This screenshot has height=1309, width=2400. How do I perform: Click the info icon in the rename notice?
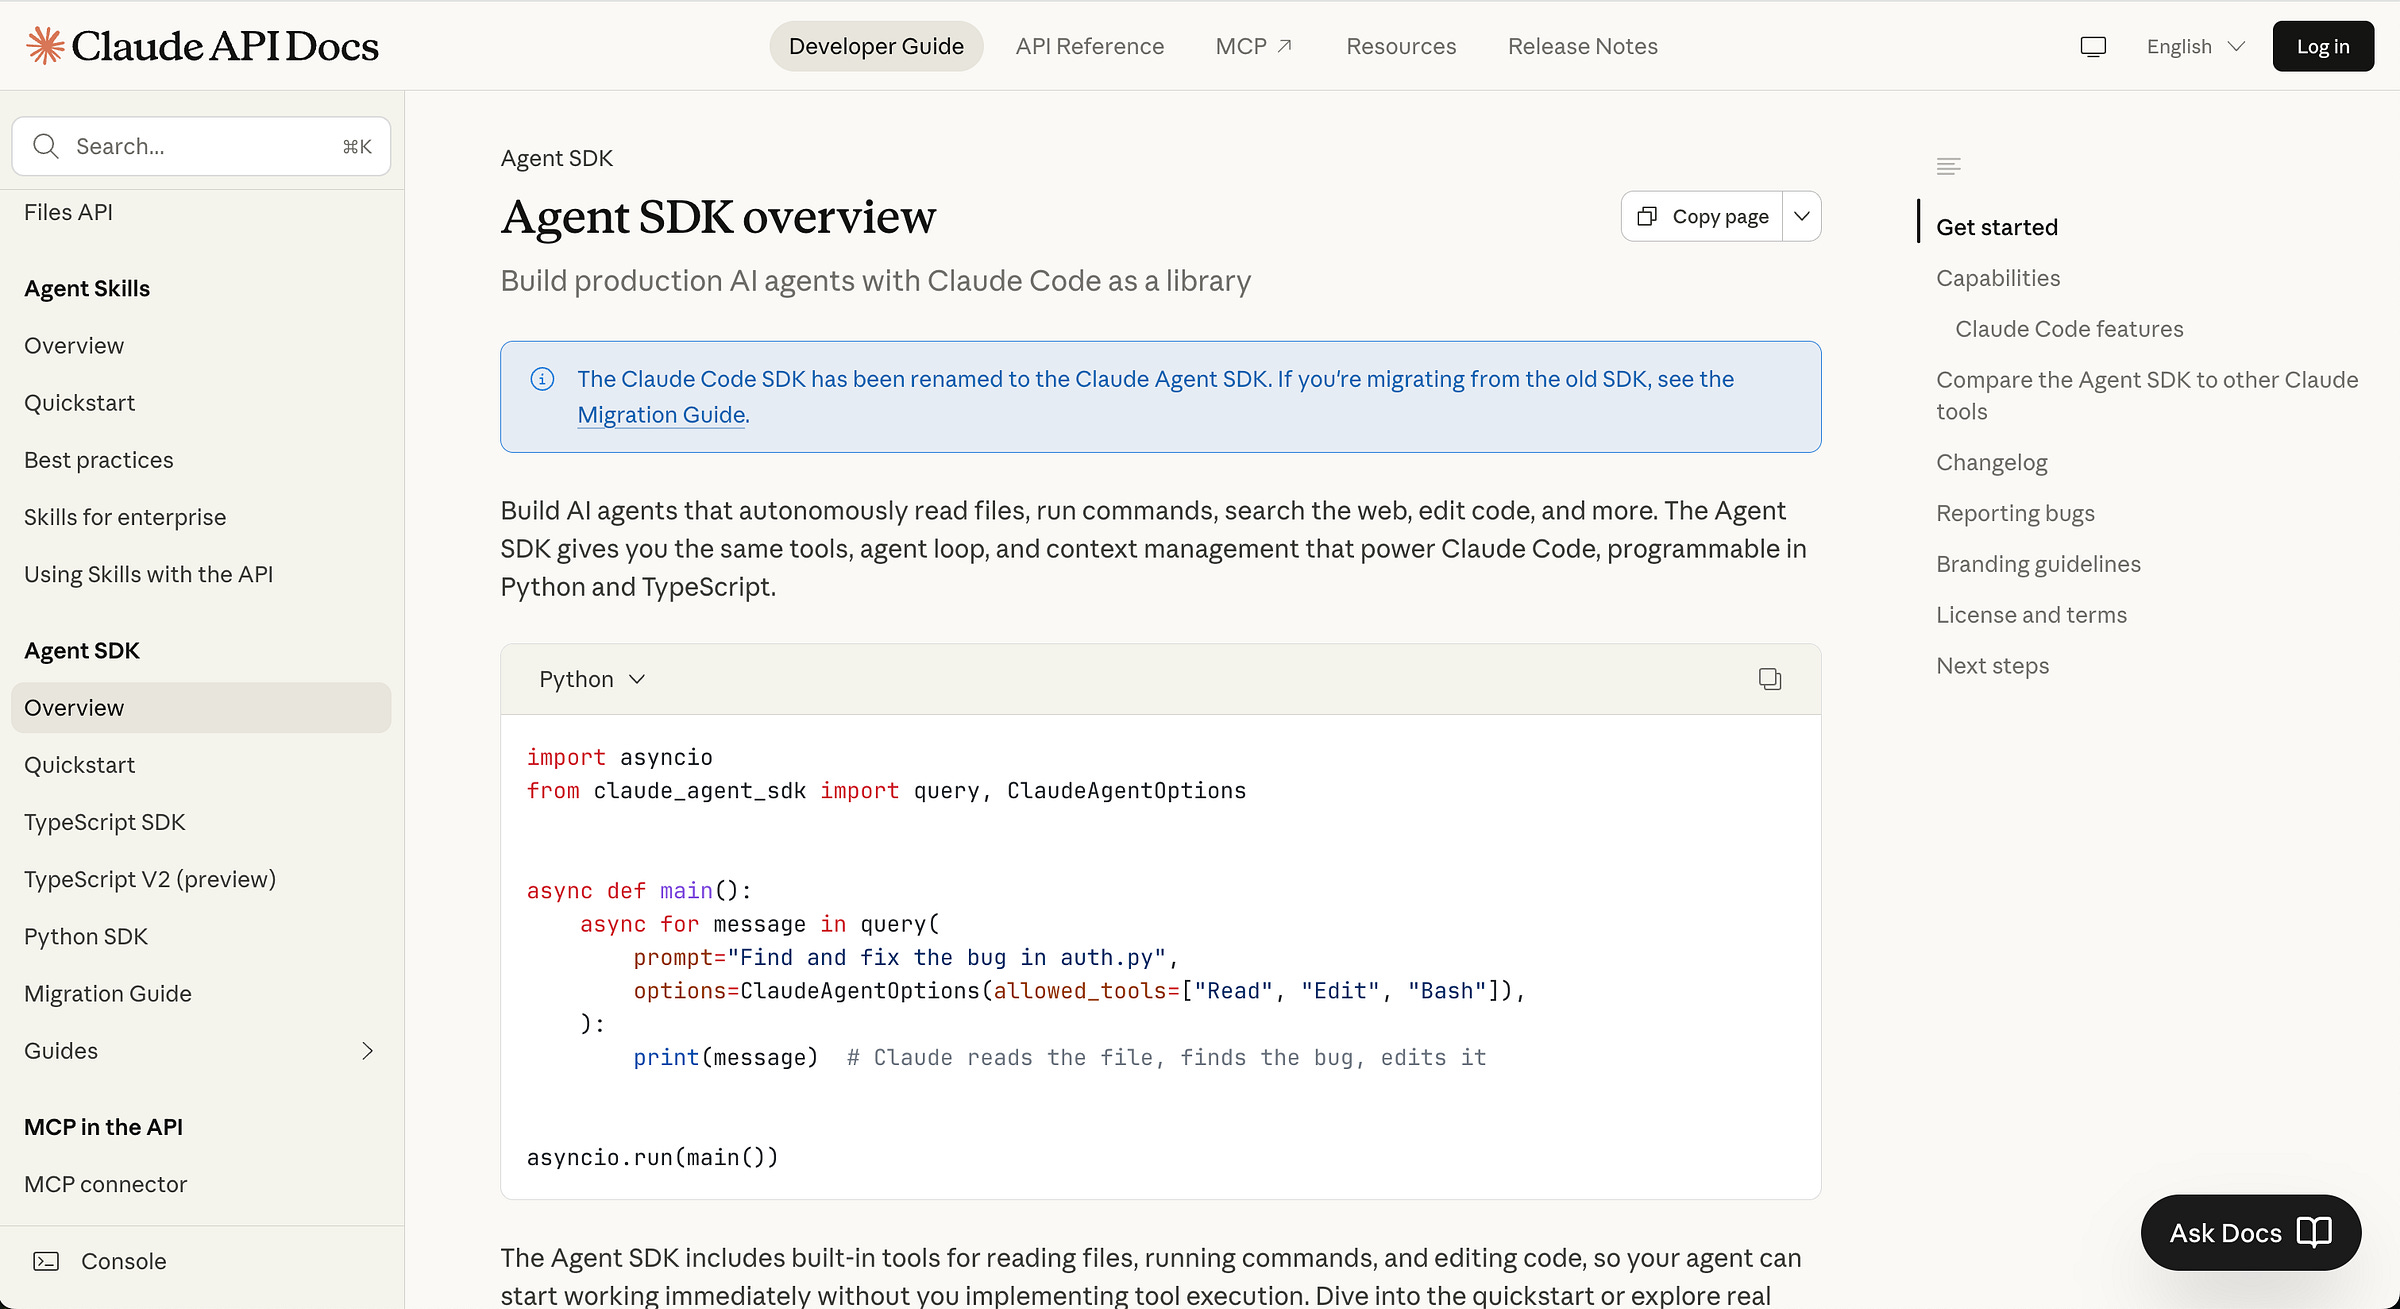[542, 379]
